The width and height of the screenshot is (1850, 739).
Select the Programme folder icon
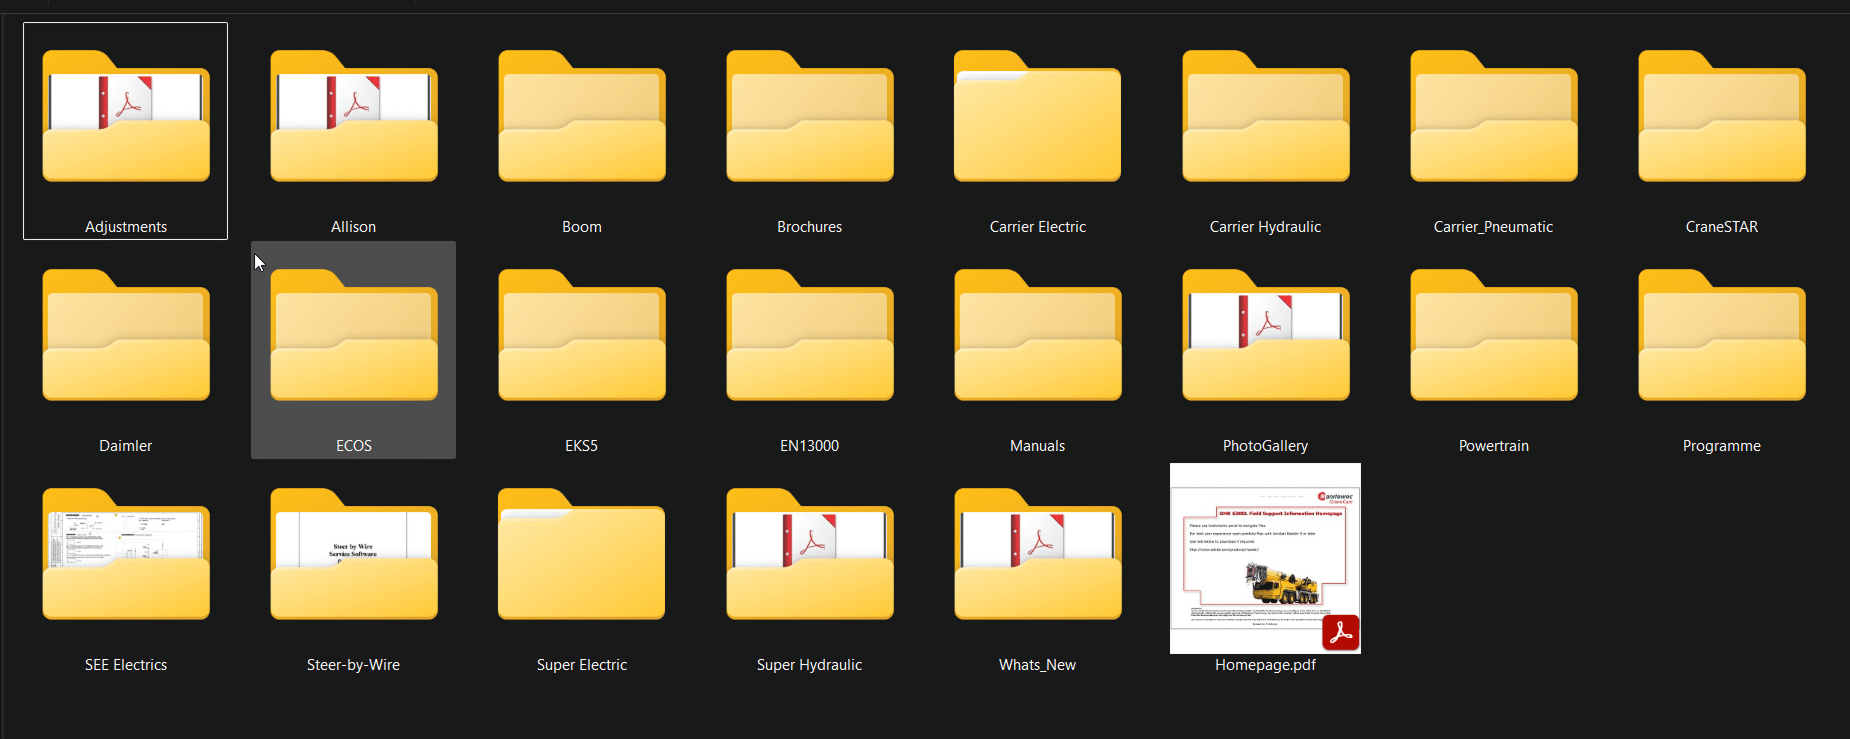[x=1722, y=335]
